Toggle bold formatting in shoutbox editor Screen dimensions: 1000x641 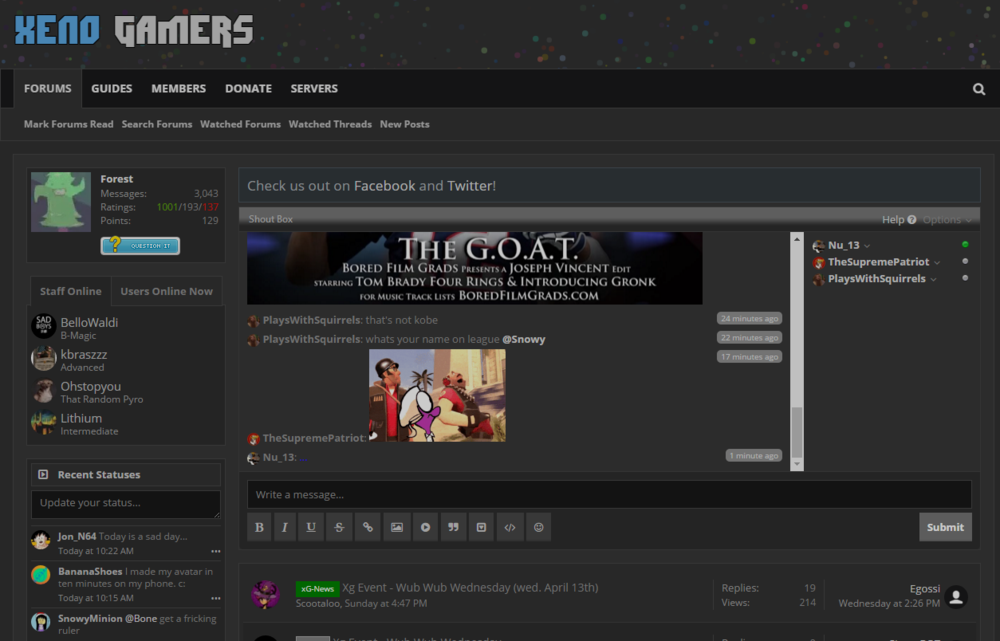tap(259, 527)
